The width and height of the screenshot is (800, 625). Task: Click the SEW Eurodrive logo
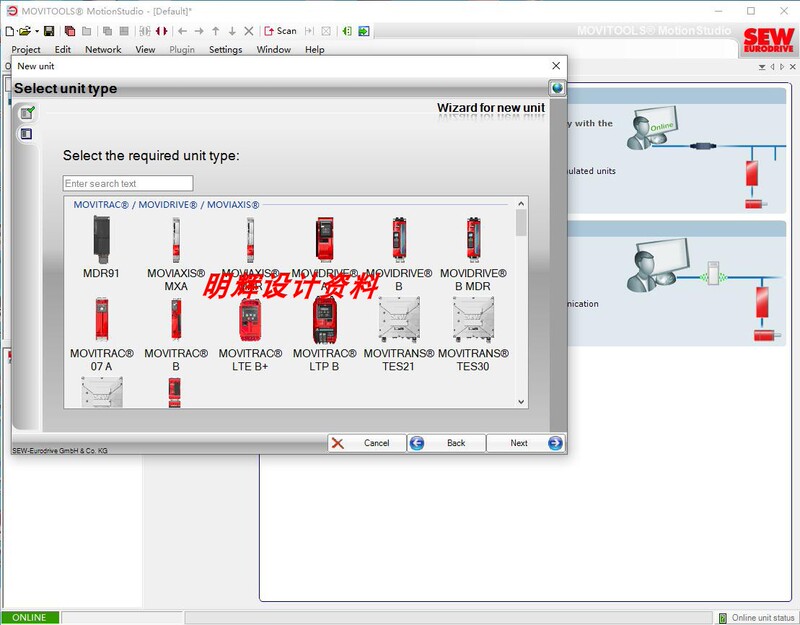pos(768,40)
